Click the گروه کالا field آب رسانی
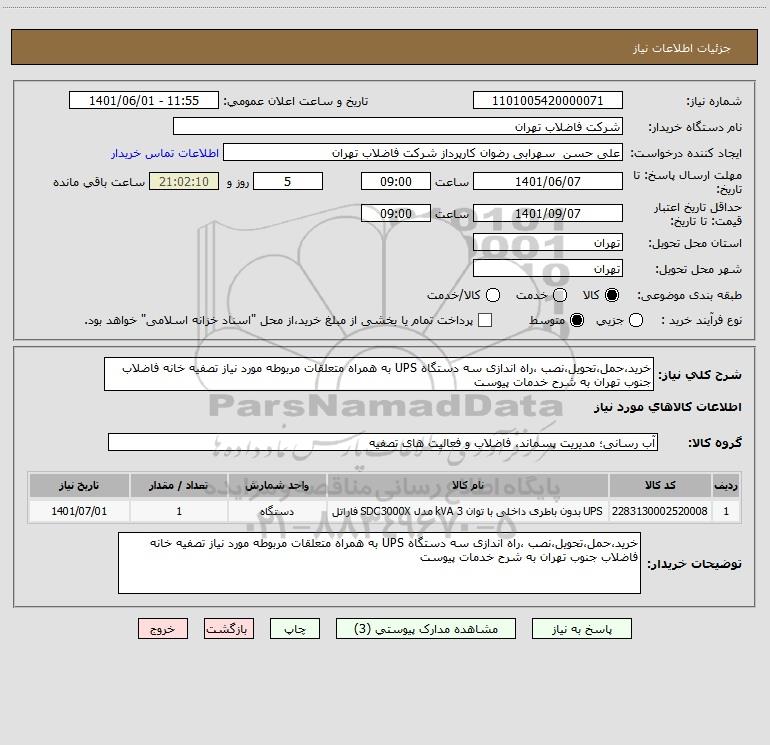This screenshot has width=770, height=745. tap(383, 442)
